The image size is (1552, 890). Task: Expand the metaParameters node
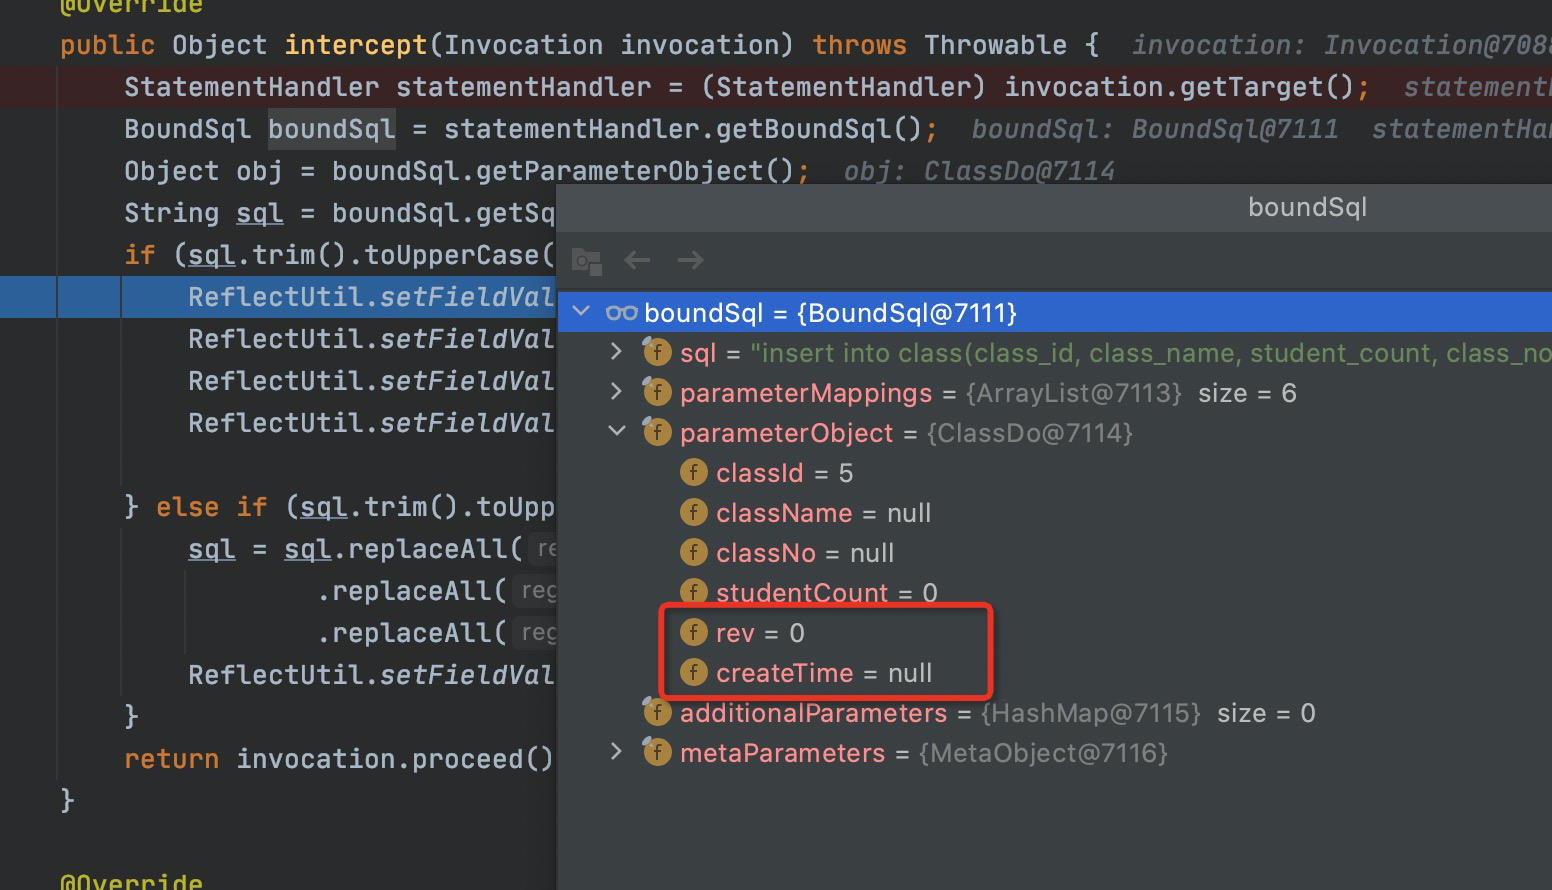coord(617,752)
